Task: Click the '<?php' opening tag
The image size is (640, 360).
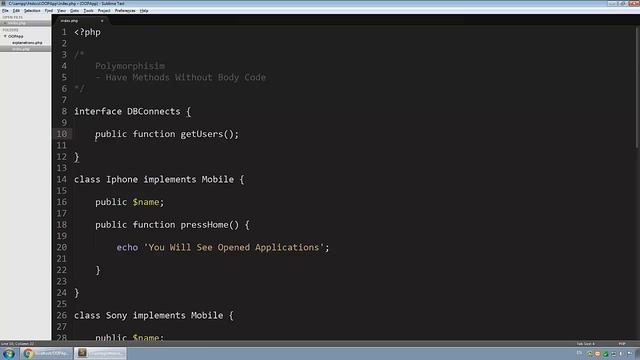Action: (x=87, y=32)
